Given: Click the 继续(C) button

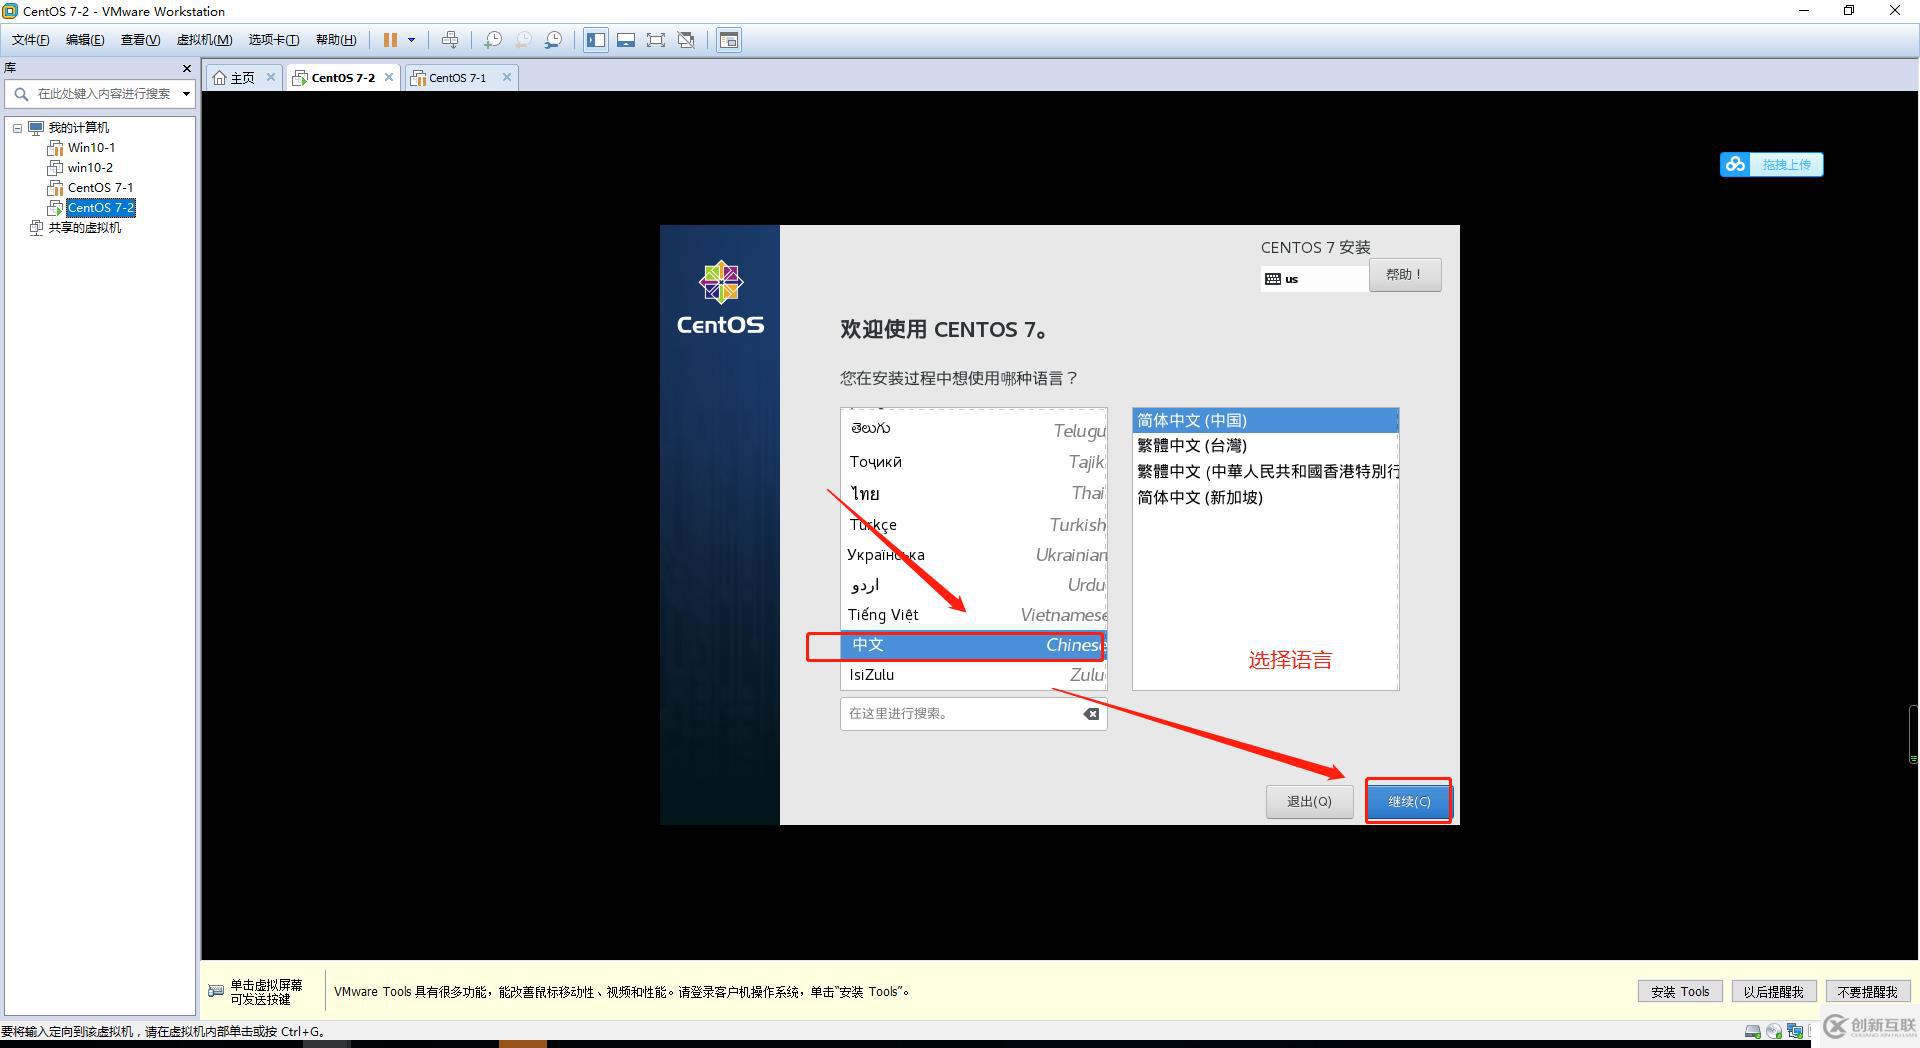Looking at the screenshot, I should pyautogui.click(x=1409, y=801).
